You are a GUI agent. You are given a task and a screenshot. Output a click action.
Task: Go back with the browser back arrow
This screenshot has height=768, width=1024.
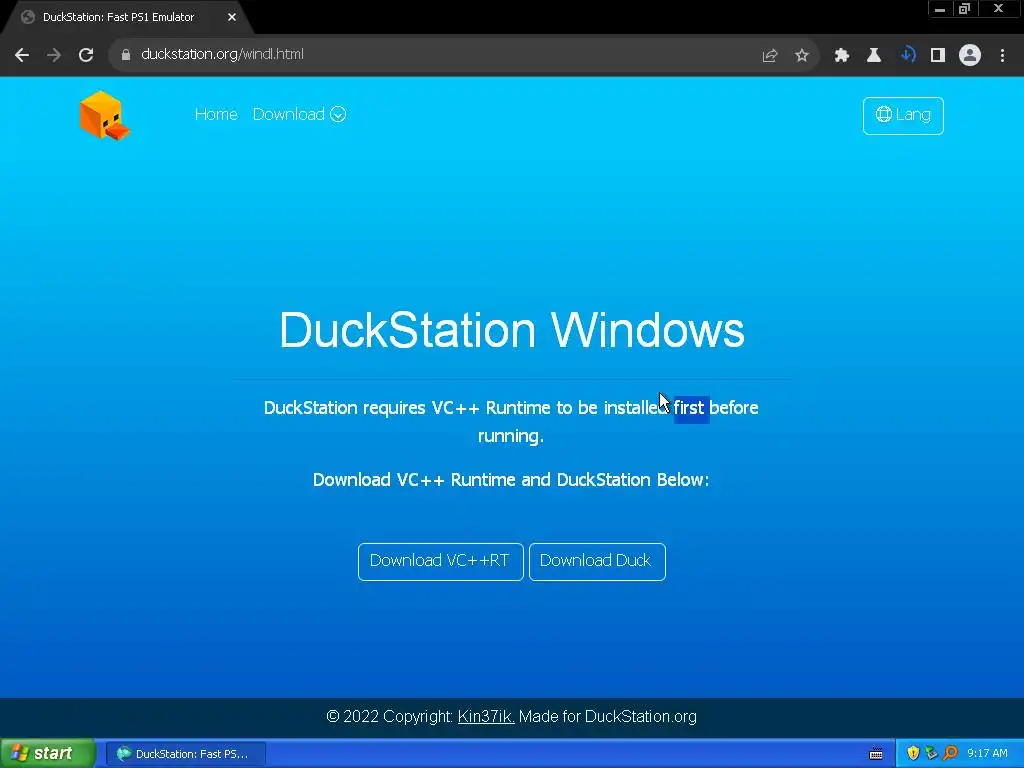click(x=22, y=55)
